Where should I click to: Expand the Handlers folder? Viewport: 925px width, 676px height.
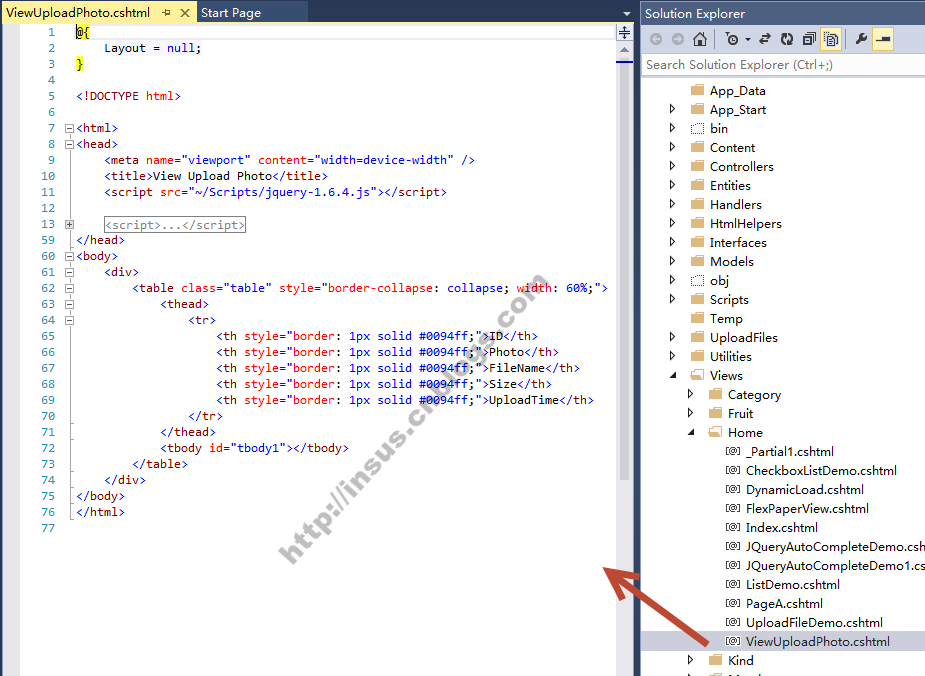tap(673, 204)
